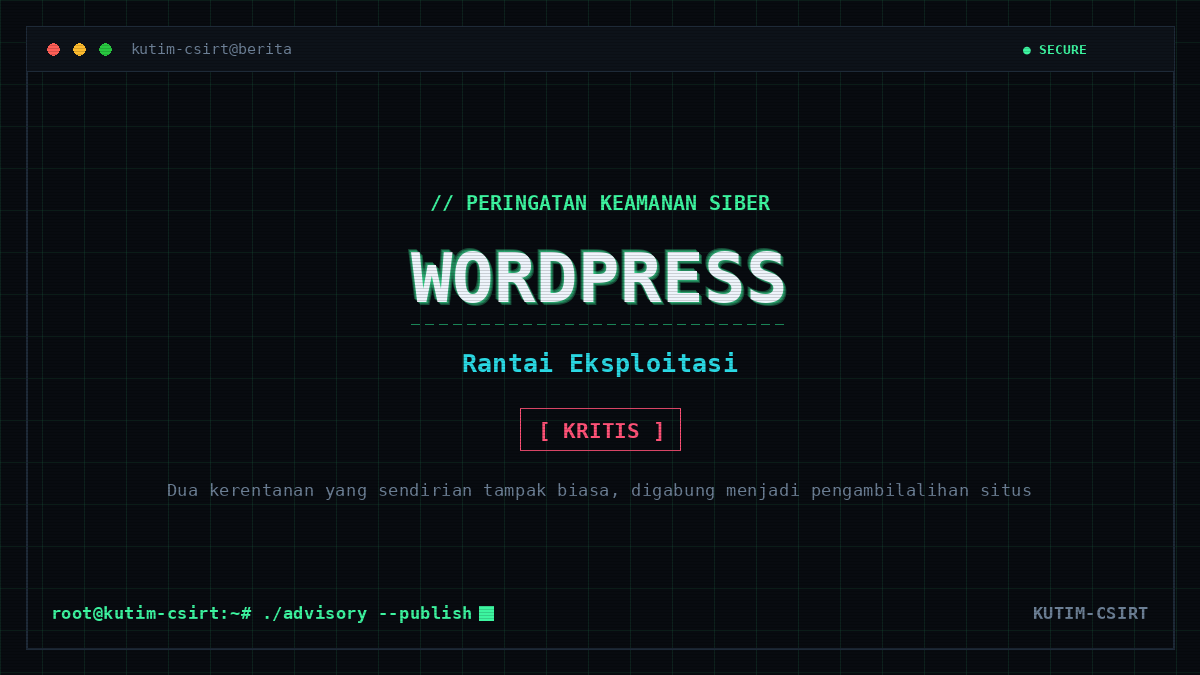Click the Dua kerentanan description line

point(599,490)
